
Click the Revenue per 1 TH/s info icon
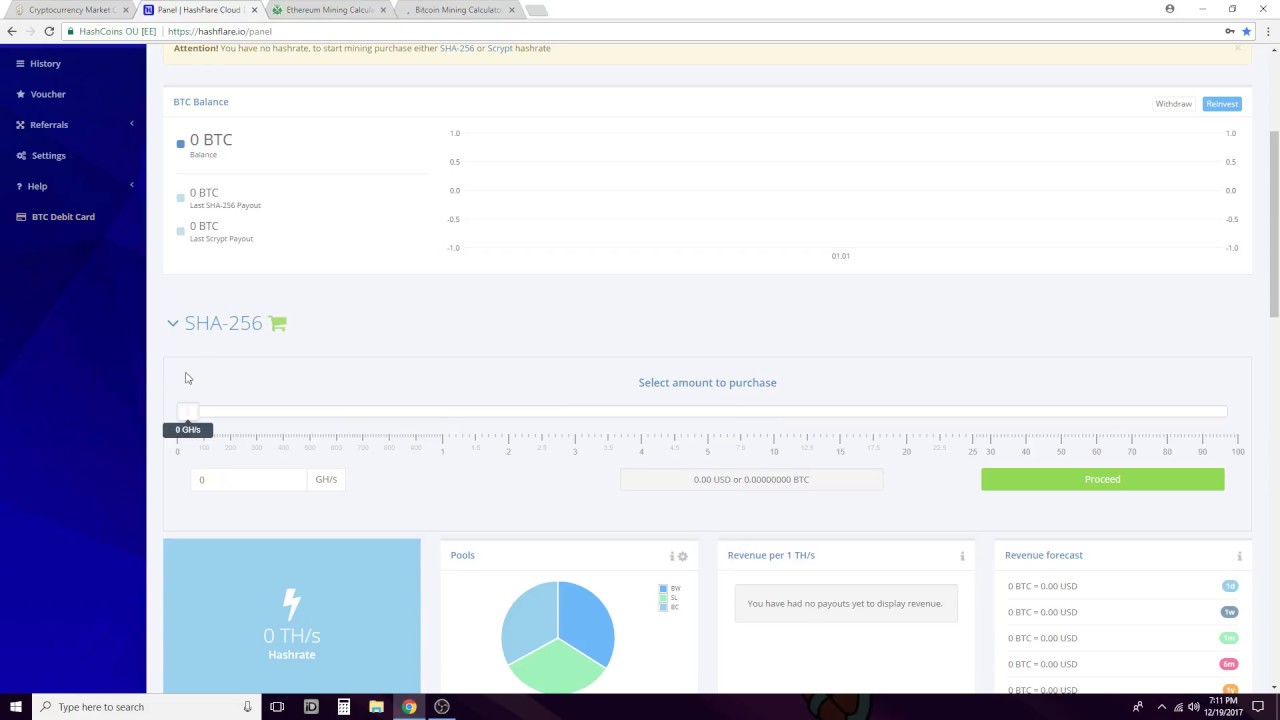pos(962,556)
